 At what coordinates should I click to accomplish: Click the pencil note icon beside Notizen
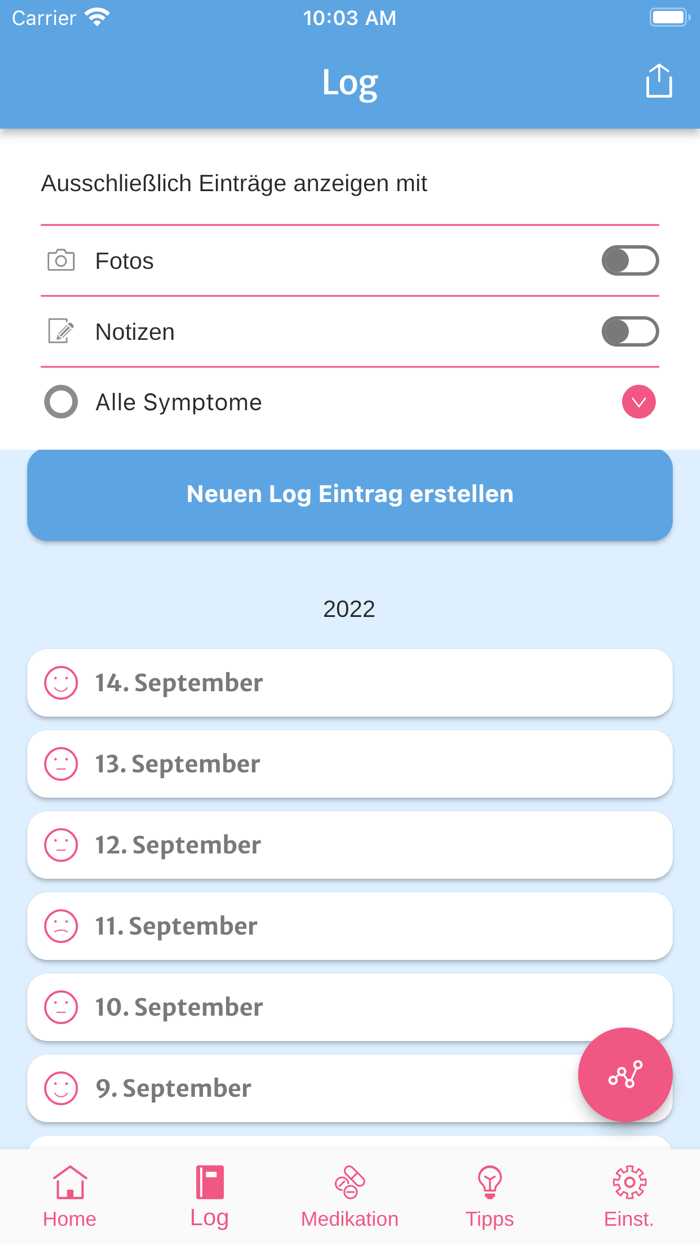click(x=60, y=331)
